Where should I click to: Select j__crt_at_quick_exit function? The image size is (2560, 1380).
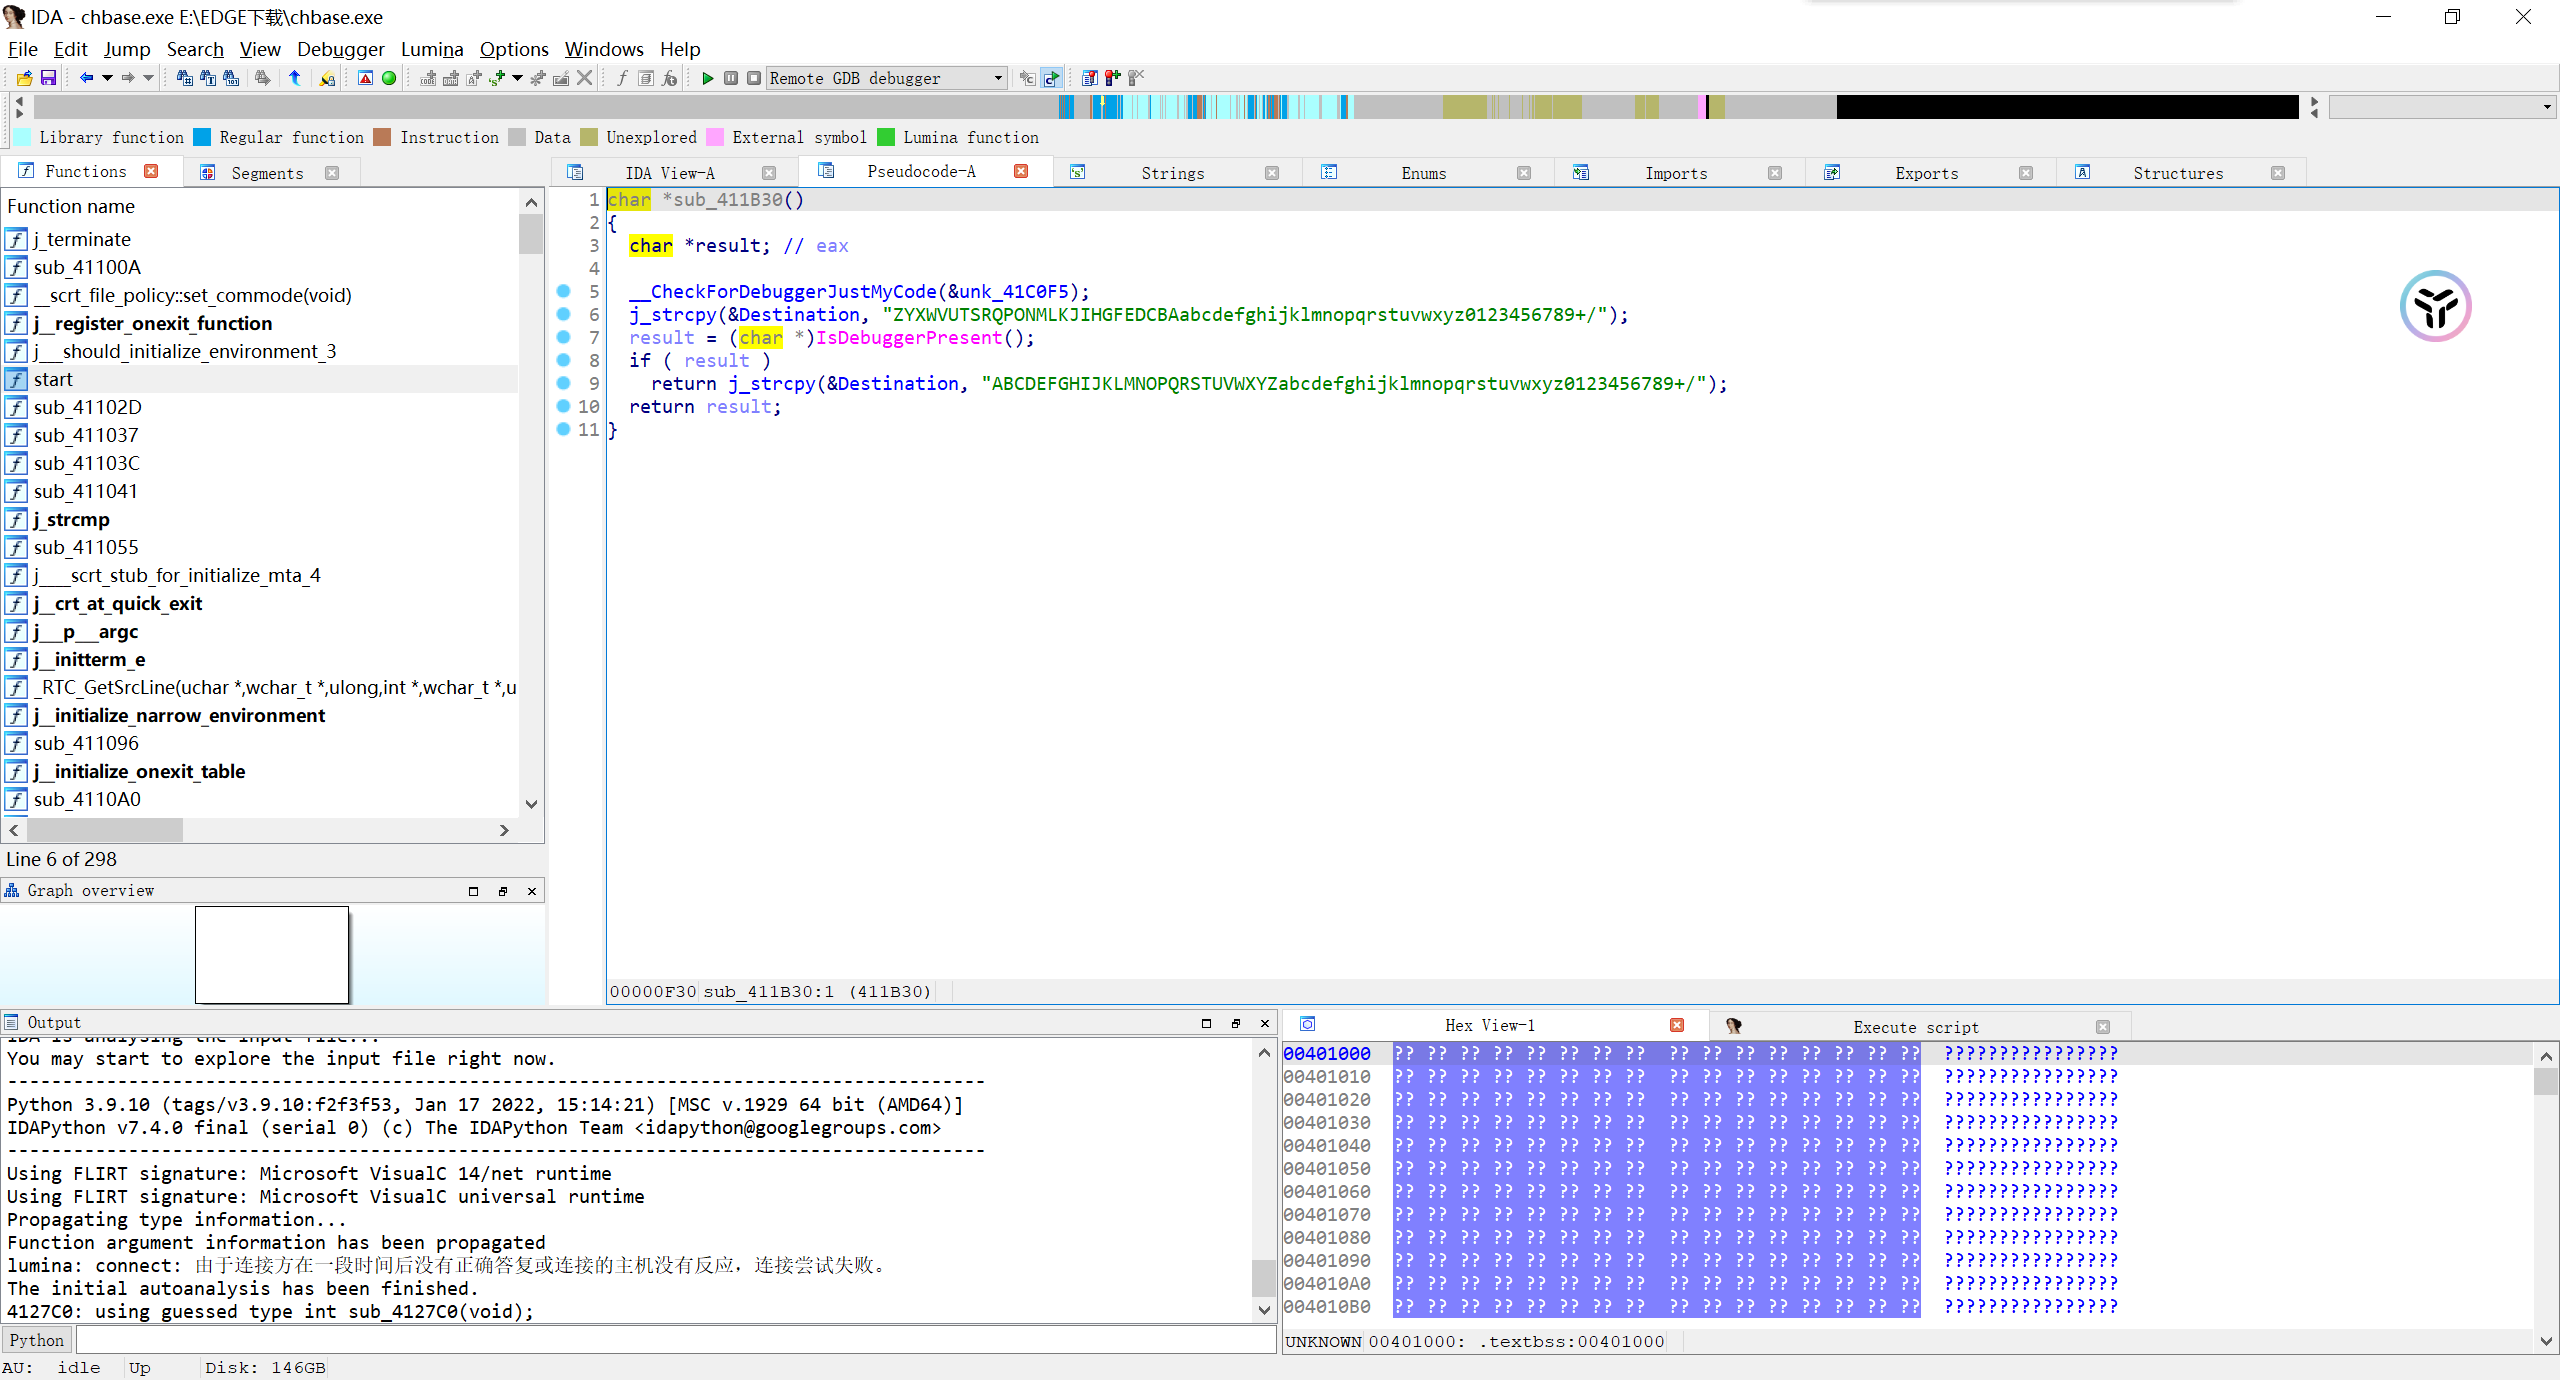coord(260,603)
